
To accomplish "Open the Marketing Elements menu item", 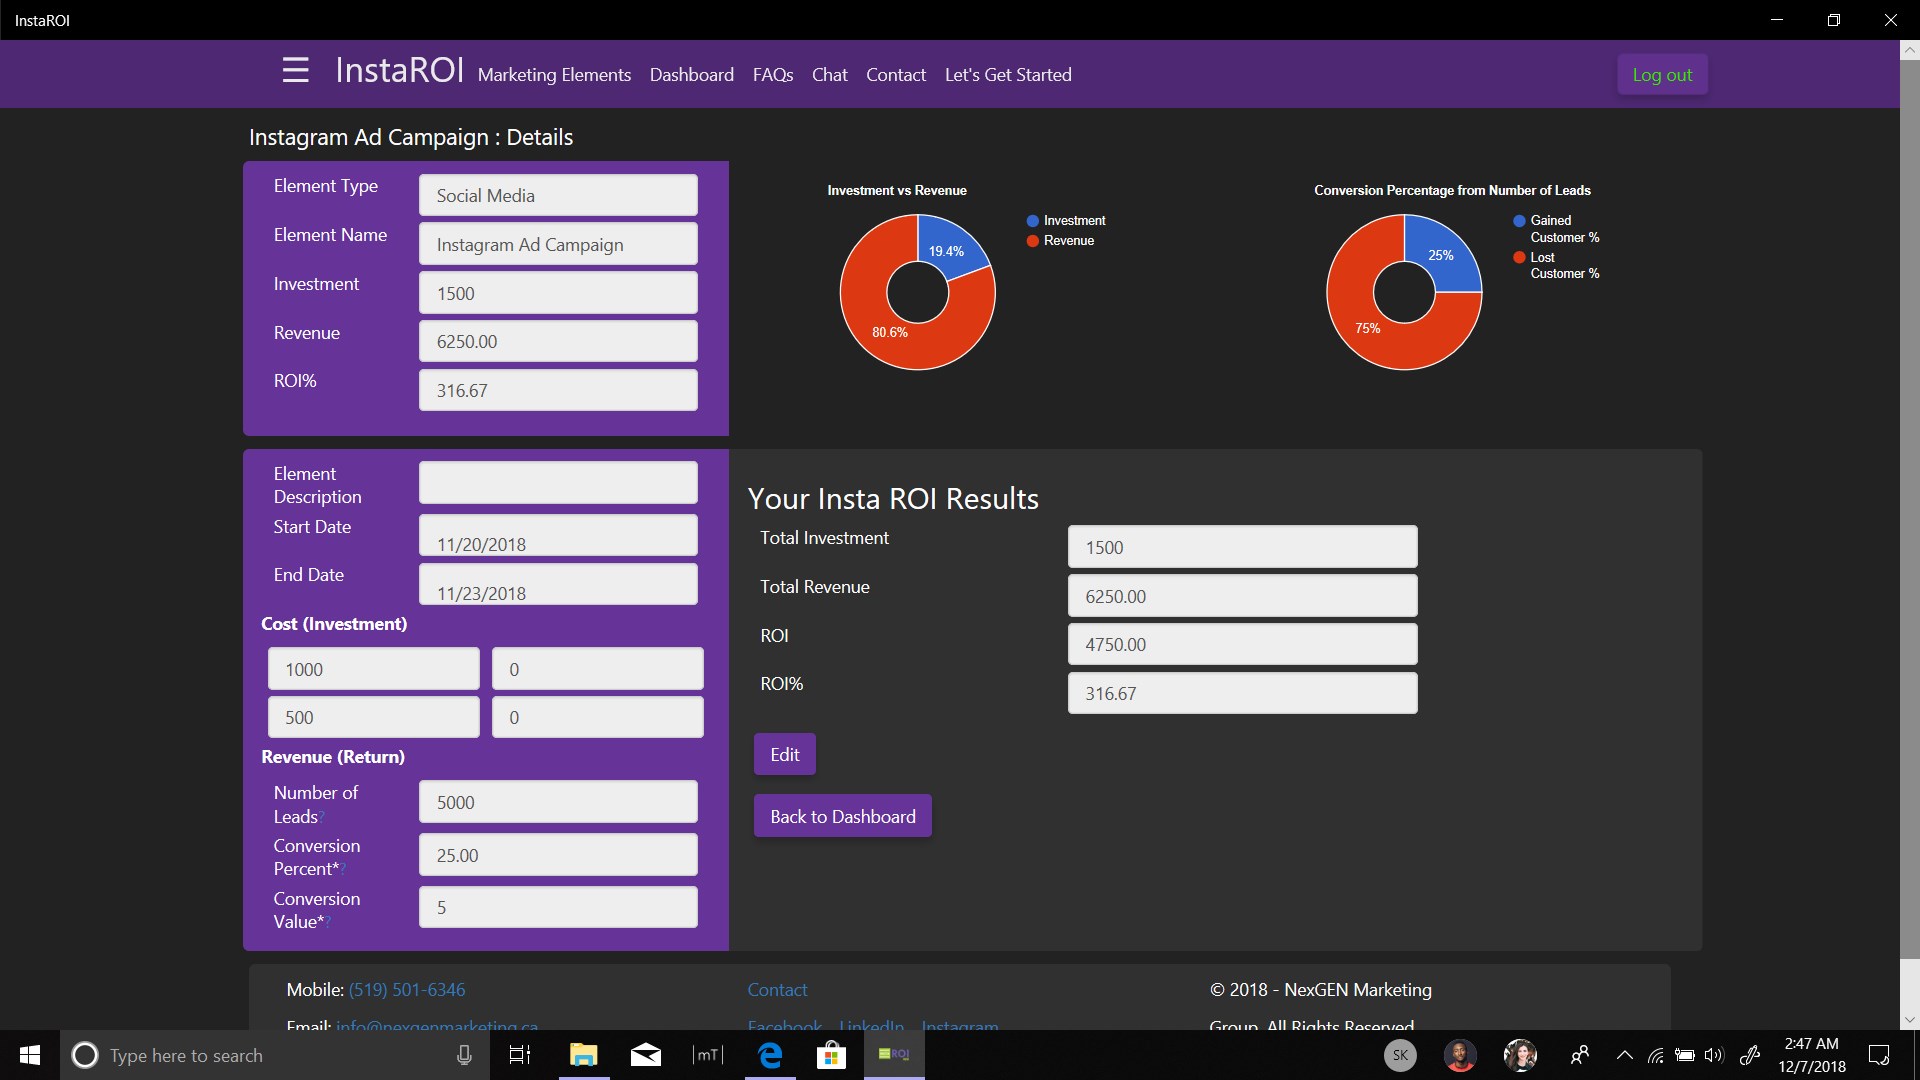I will (554, 75).
